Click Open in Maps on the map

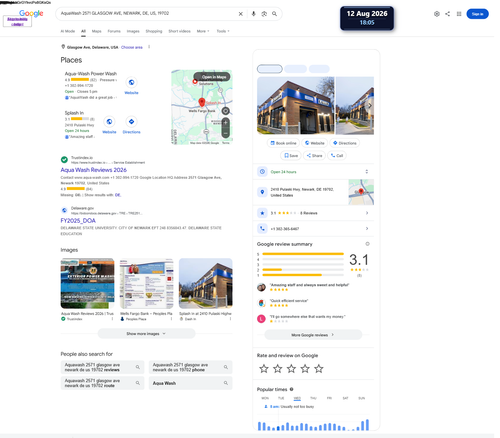click(x=212, y=77)
